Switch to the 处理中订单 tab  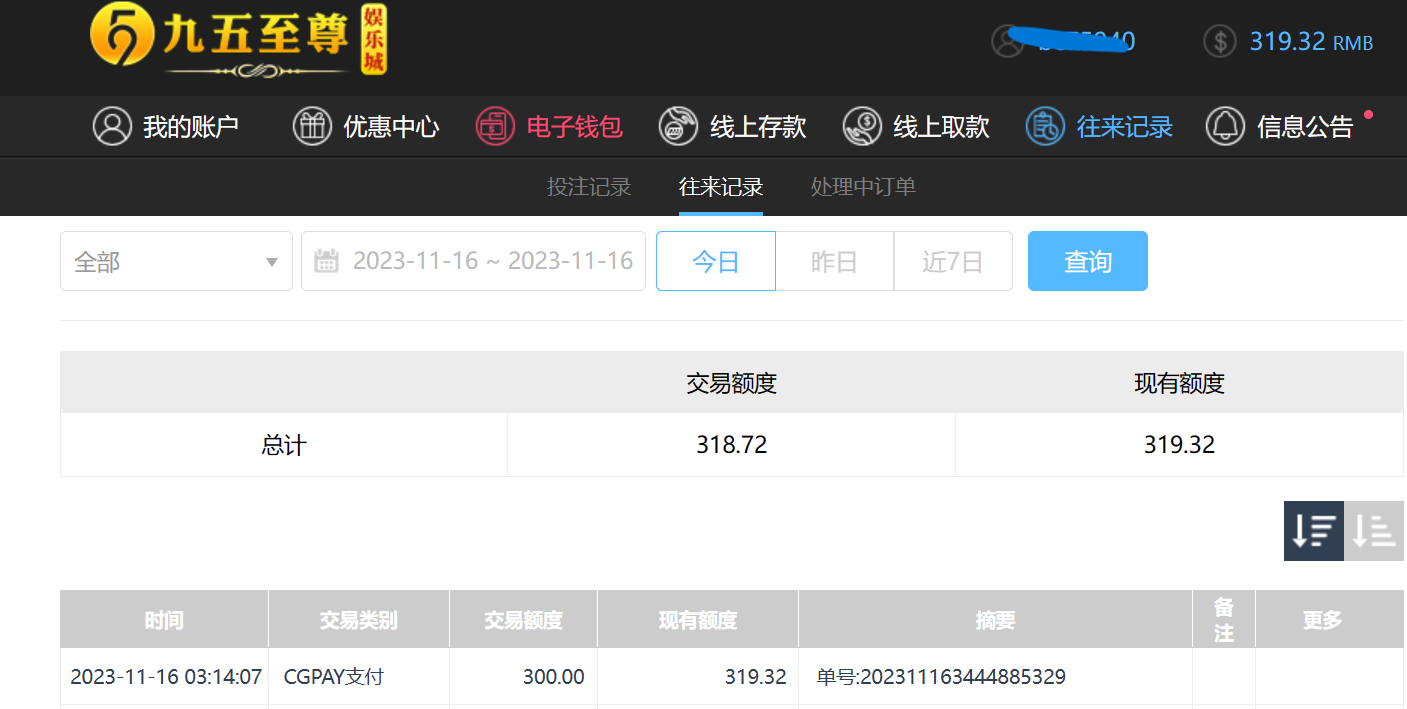tap(863, 186)
